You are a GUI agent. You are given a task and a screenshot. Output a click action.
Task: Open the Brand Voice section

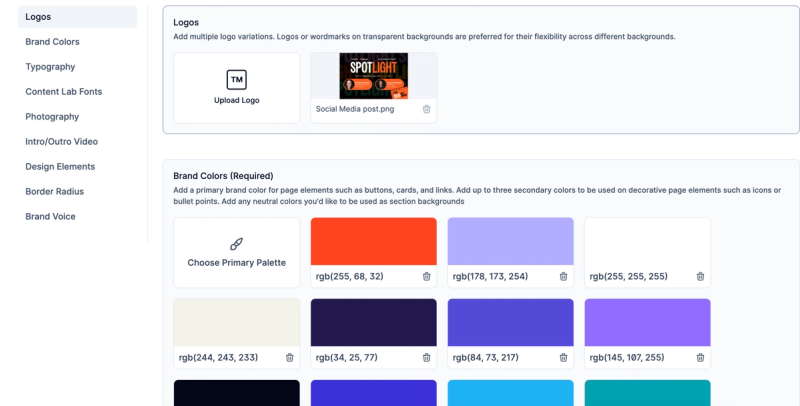(51, 217)
